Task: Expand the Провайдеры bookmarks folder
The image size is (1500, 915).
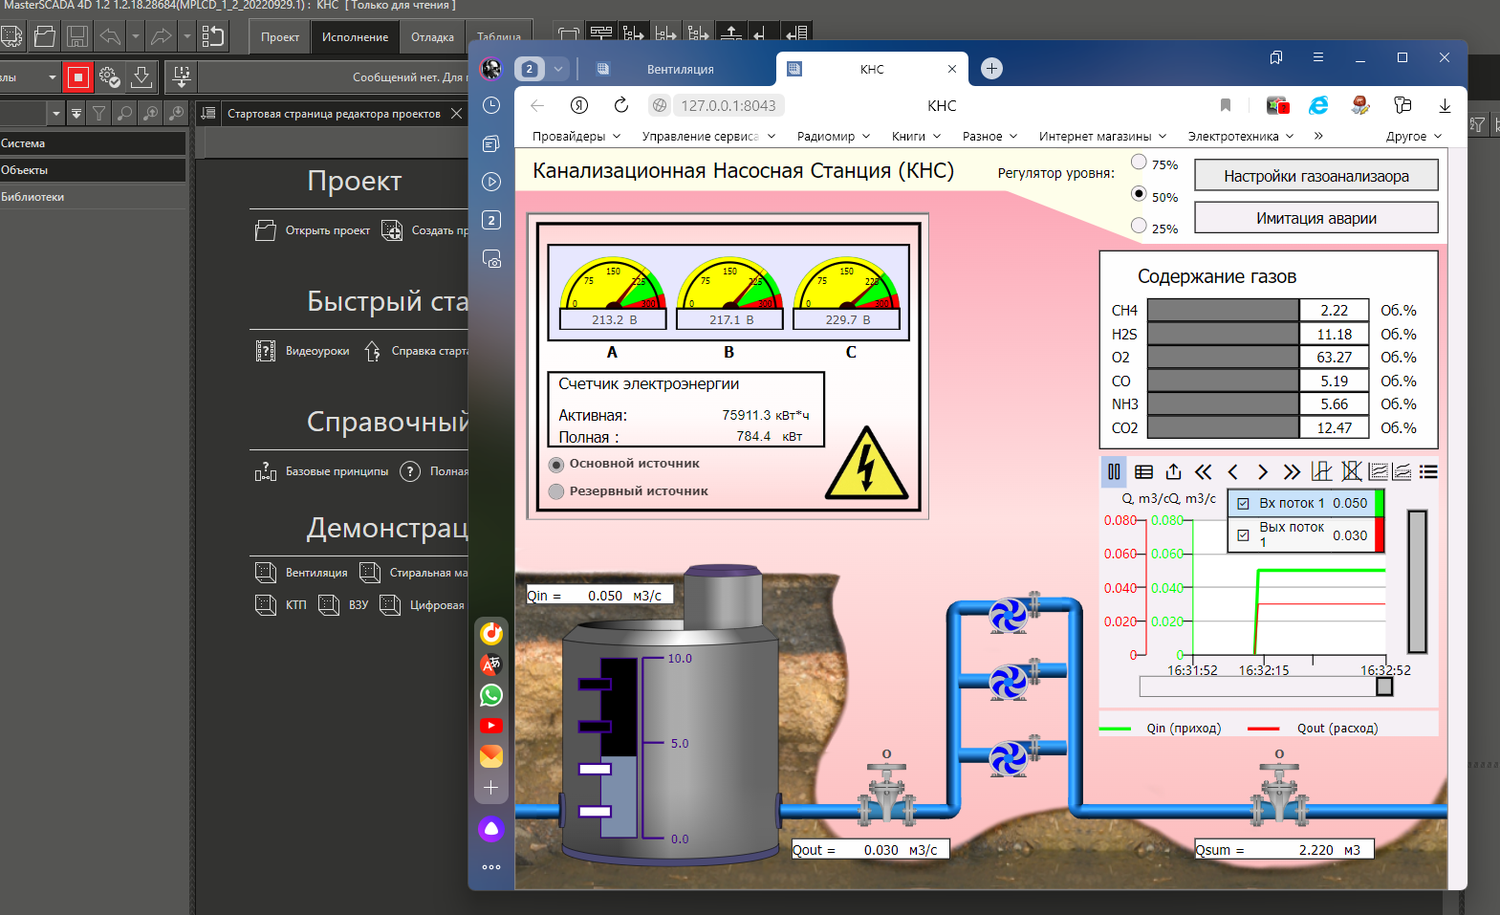Action: pos(576,136)
